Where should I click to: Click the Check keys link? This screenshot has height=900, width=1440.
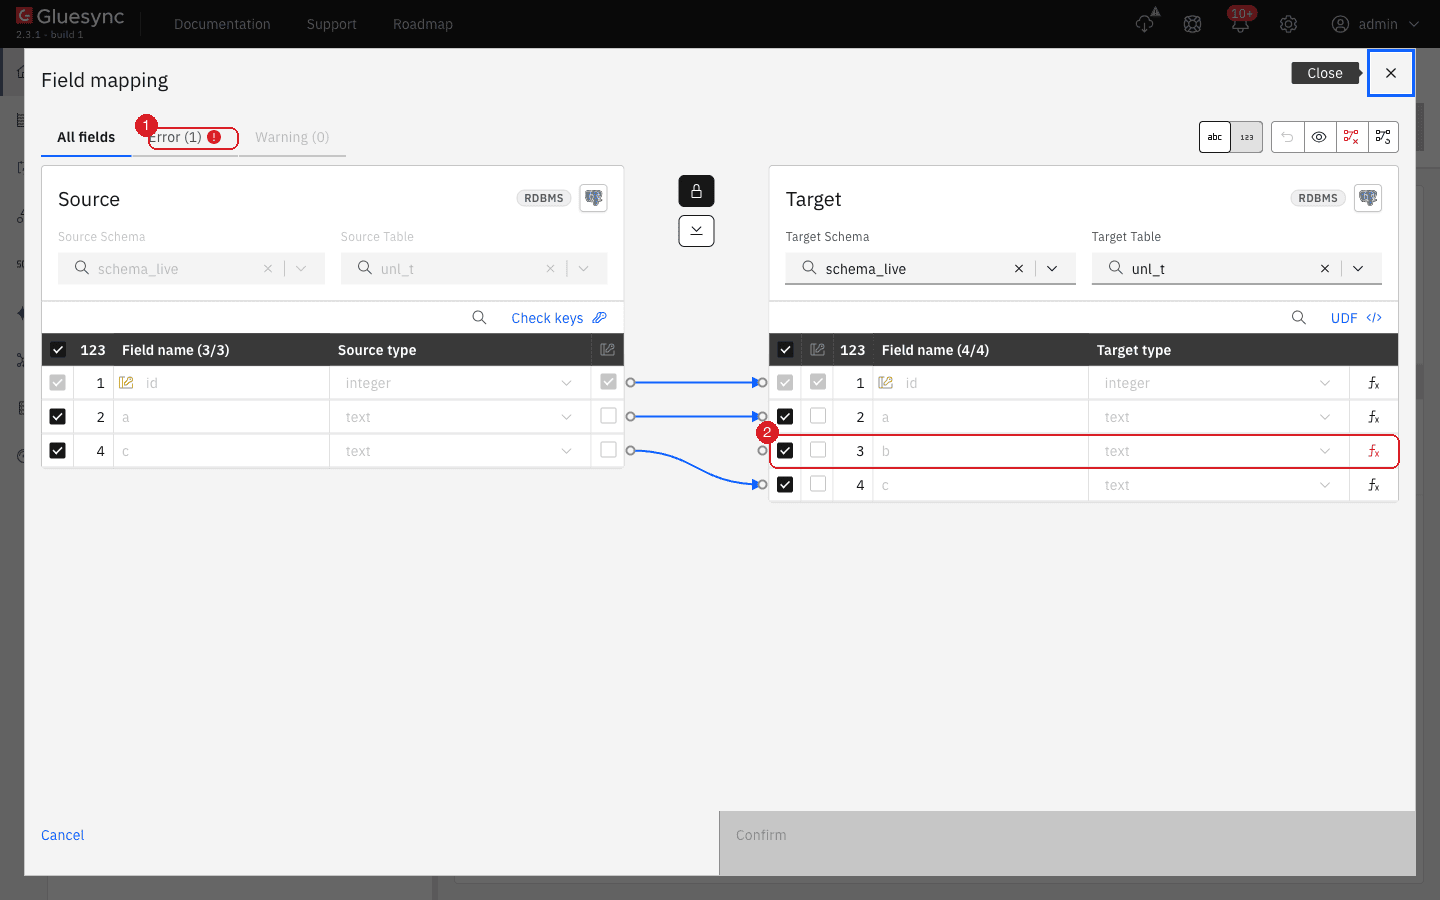coord(559,318)
